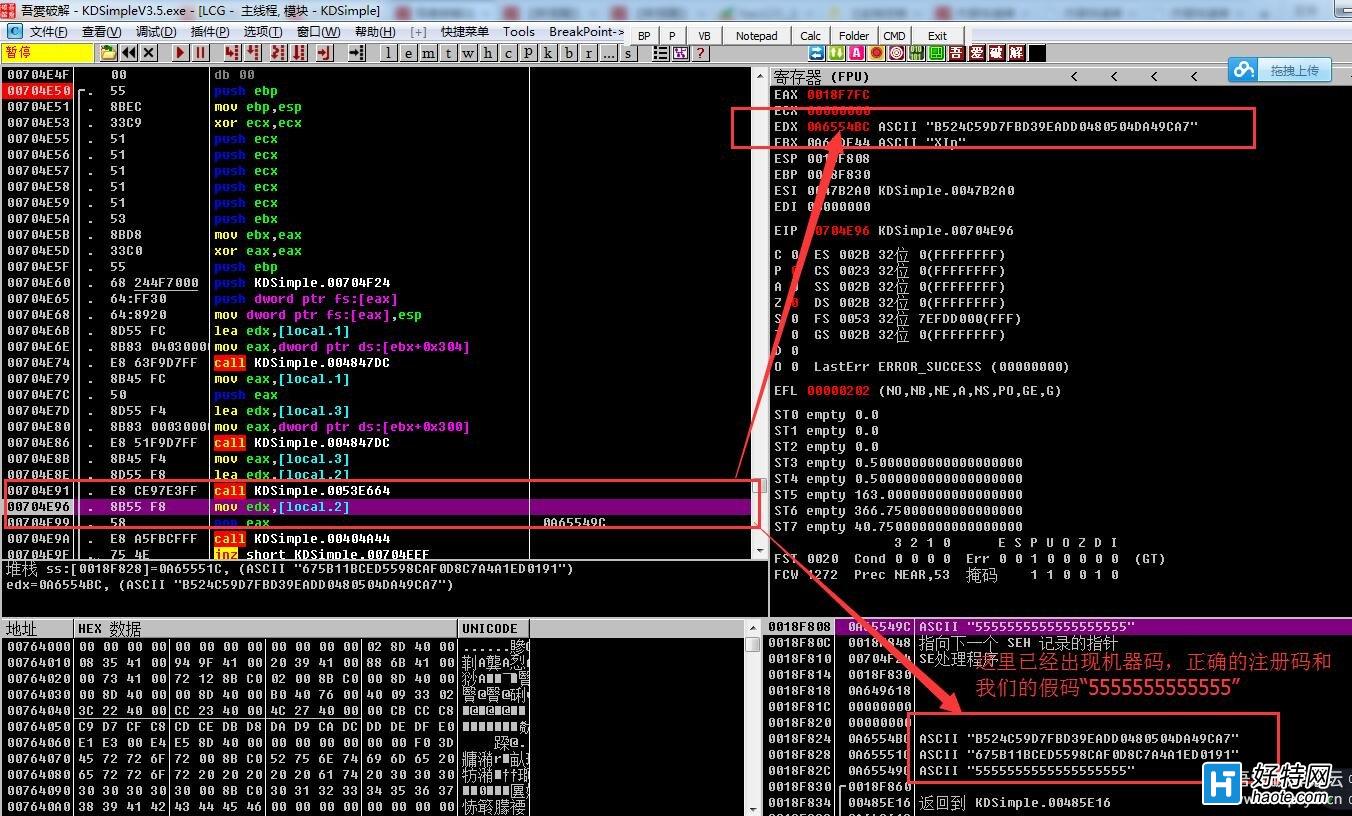This screenshot has width=1352, height=816.
Task: Close the debugged program with X icon
Action: click(149, 53)
